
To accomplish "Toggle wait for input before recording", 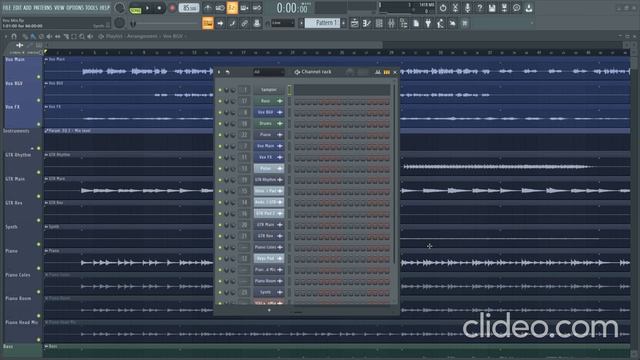I will [220, 8].
